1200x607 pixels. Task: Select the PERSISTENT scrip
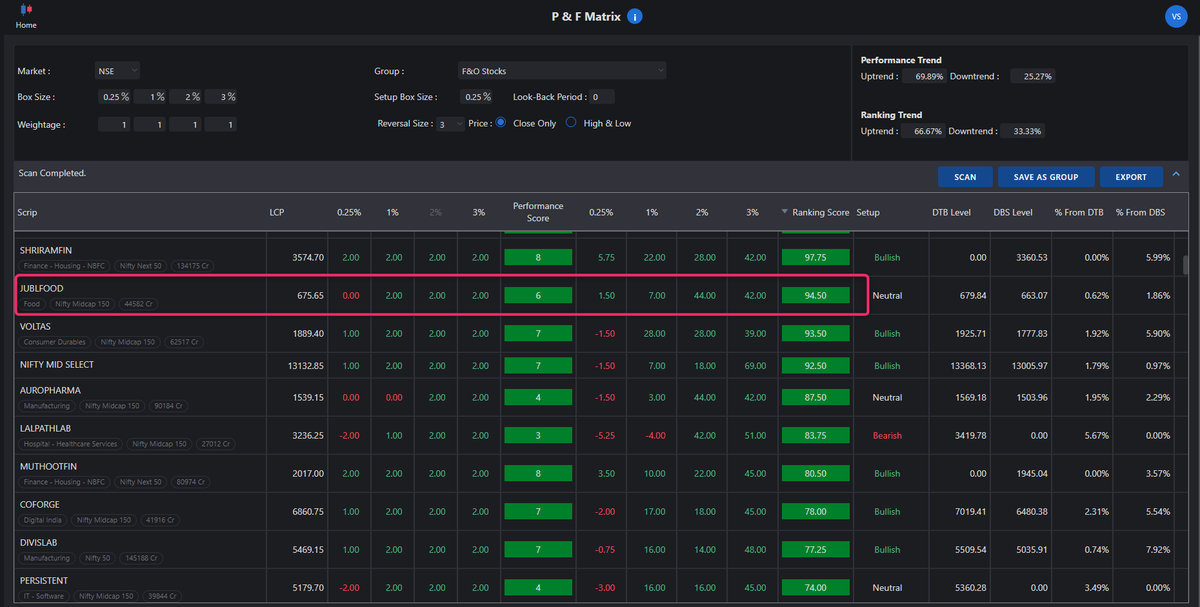tap(44, 581)
